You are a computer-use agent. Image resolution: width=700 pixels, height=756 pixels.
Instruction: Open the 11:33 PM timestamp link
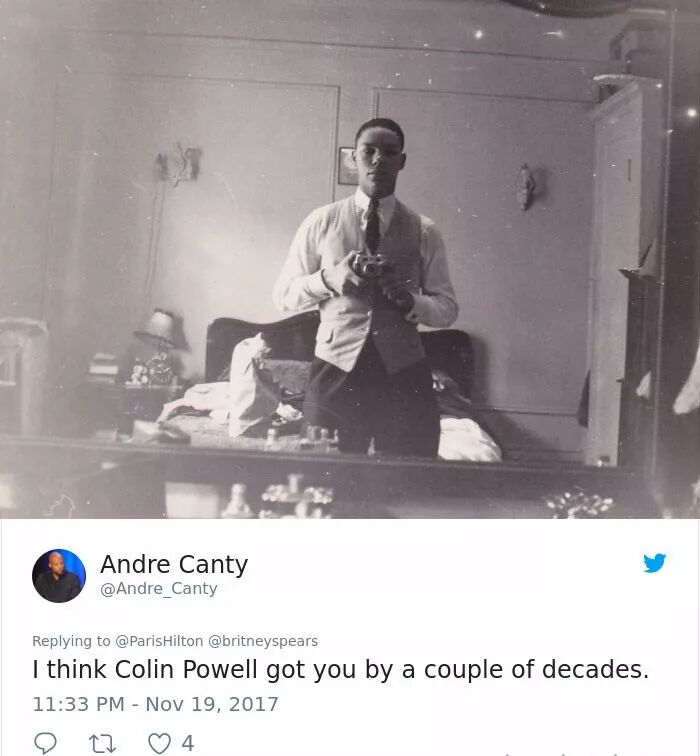pyautogui.click(x=79, y=704)
